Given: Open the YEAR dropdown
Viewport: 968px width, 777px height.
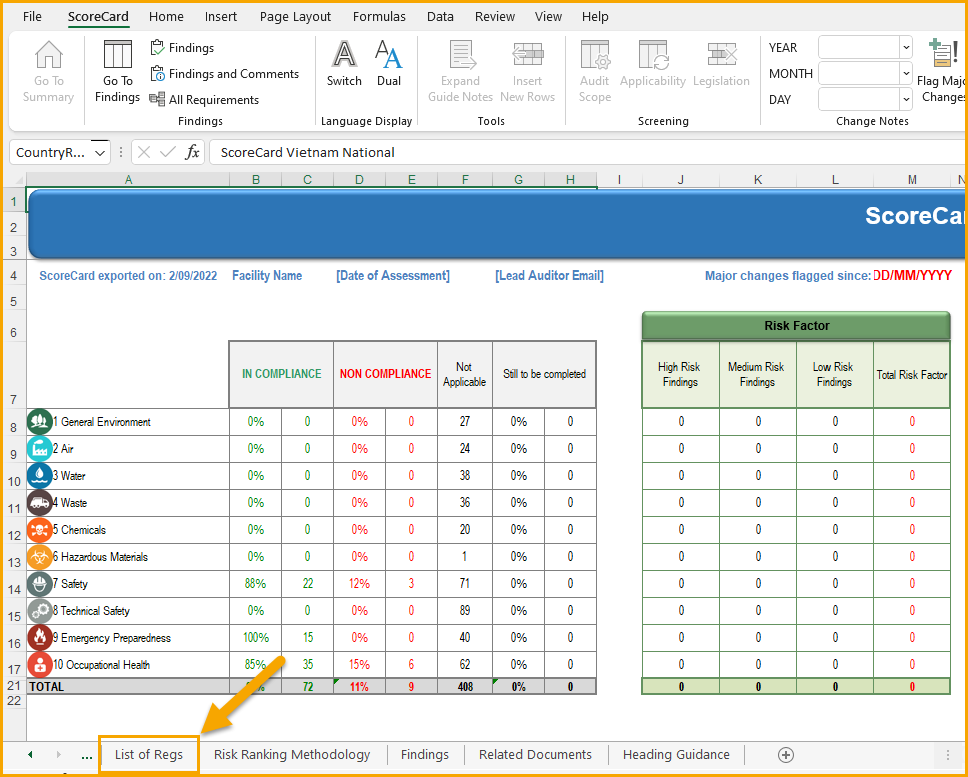Looking at the screenshot, I should click(x=906, y=48).
